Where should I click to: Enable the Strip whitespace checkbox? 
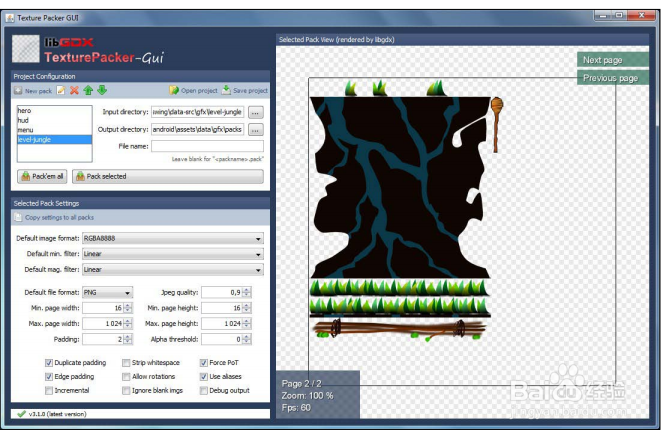point(126,363)
